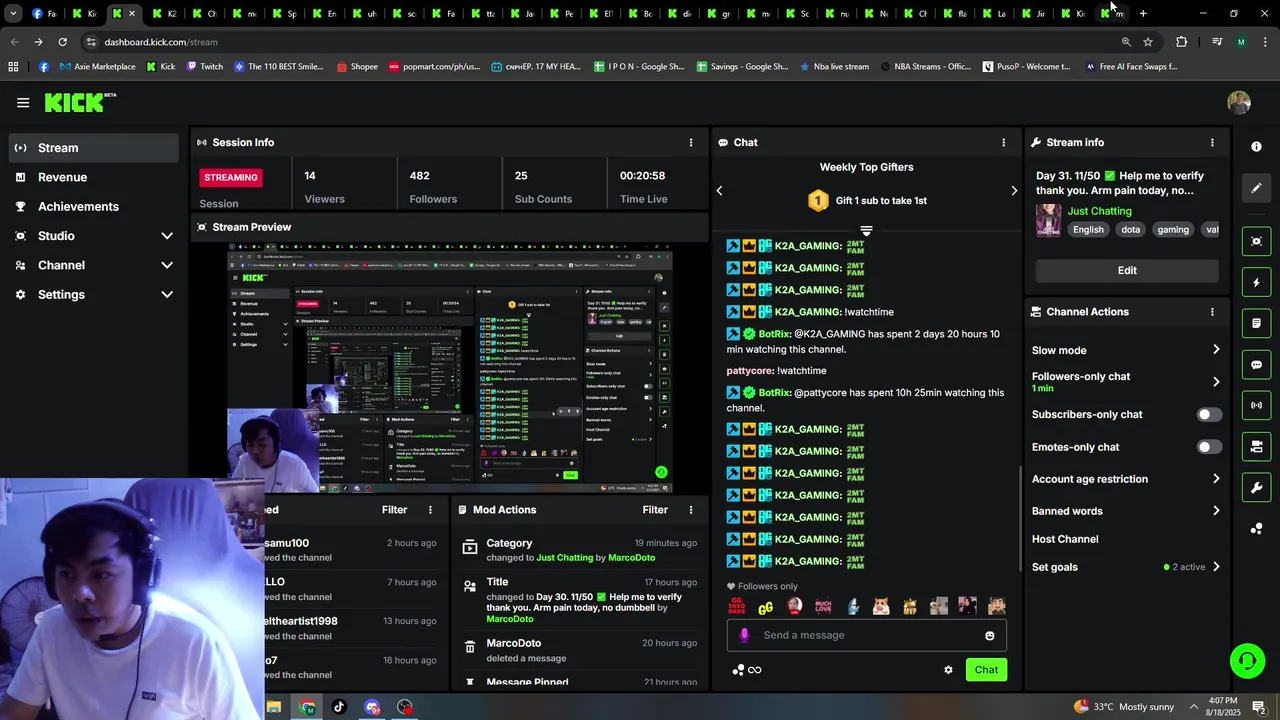Click the wrench widget icon in sidebar
This screenshot has height=720, width=1280.
point(1256,488)
